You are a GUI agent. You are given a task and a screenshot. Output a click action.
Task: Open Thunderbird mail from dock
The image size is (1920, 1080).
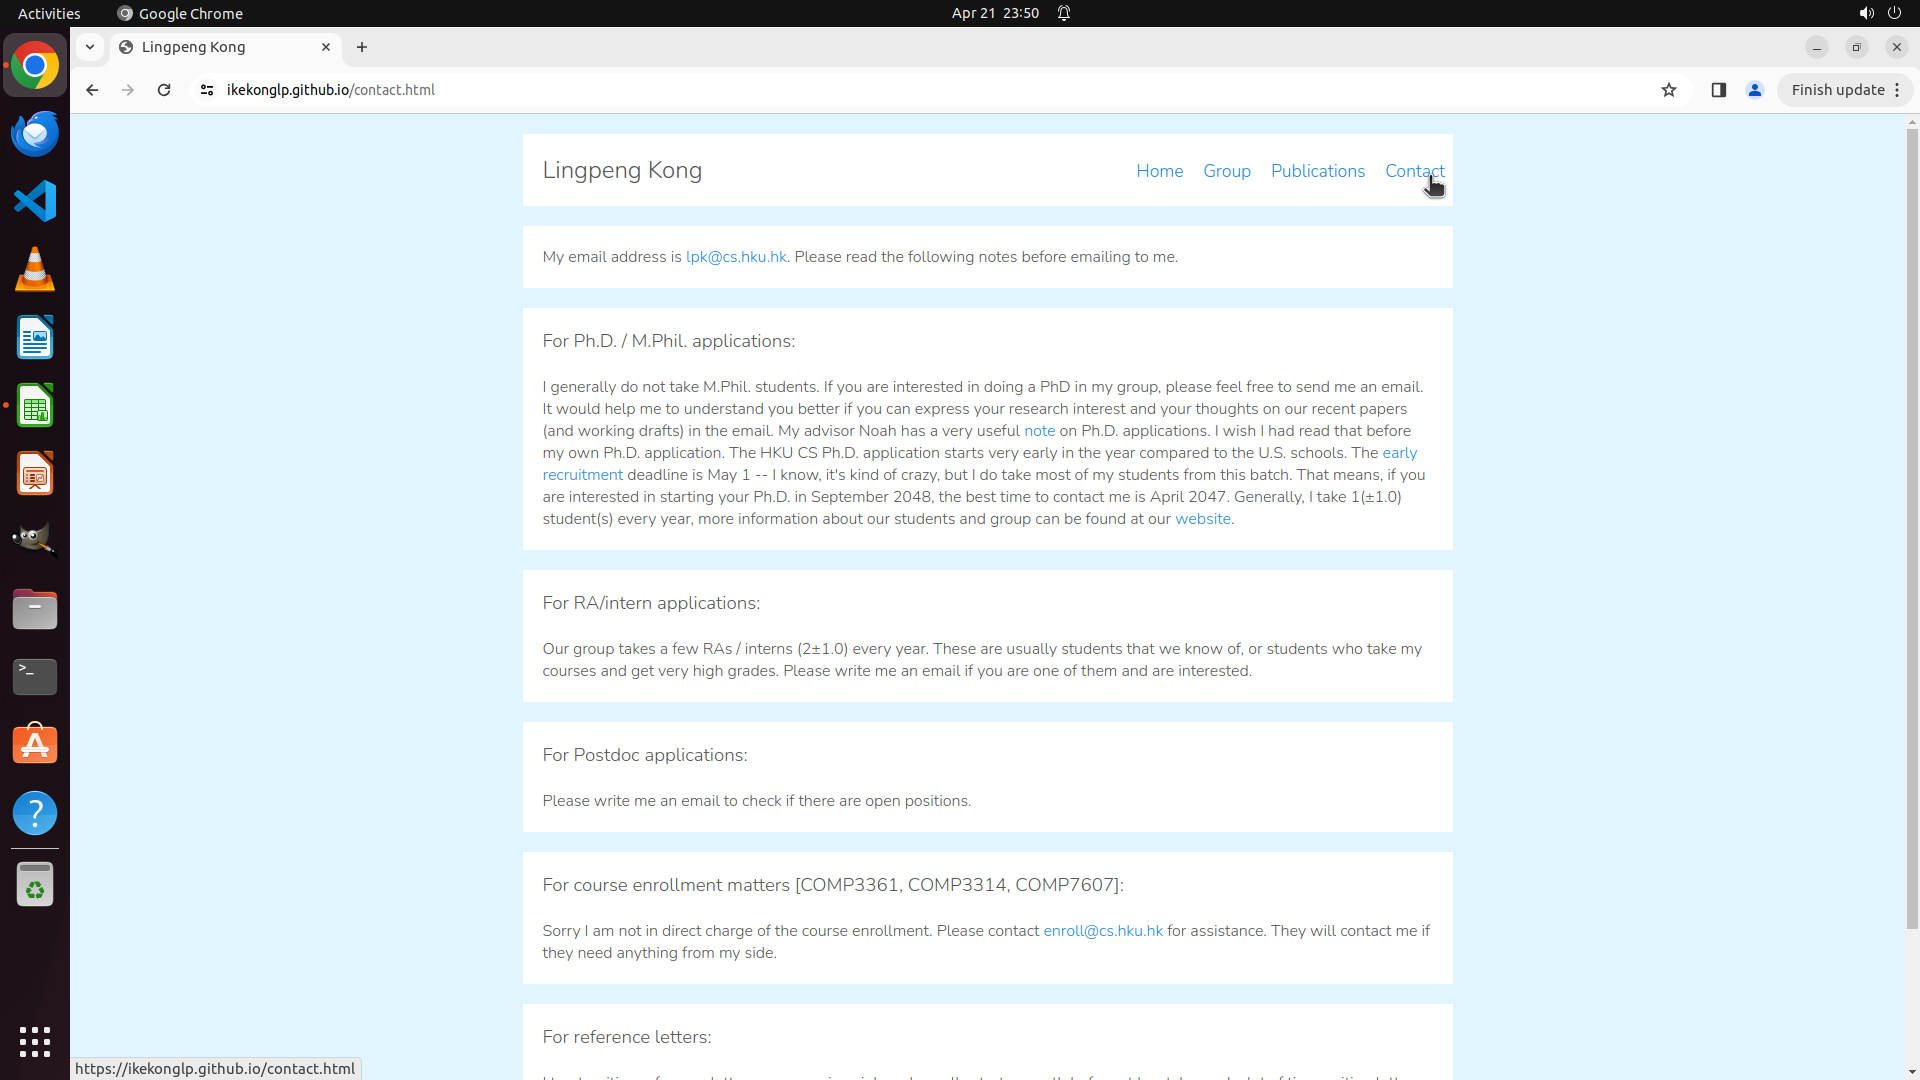pyautogui.click(x=35, y=133)
